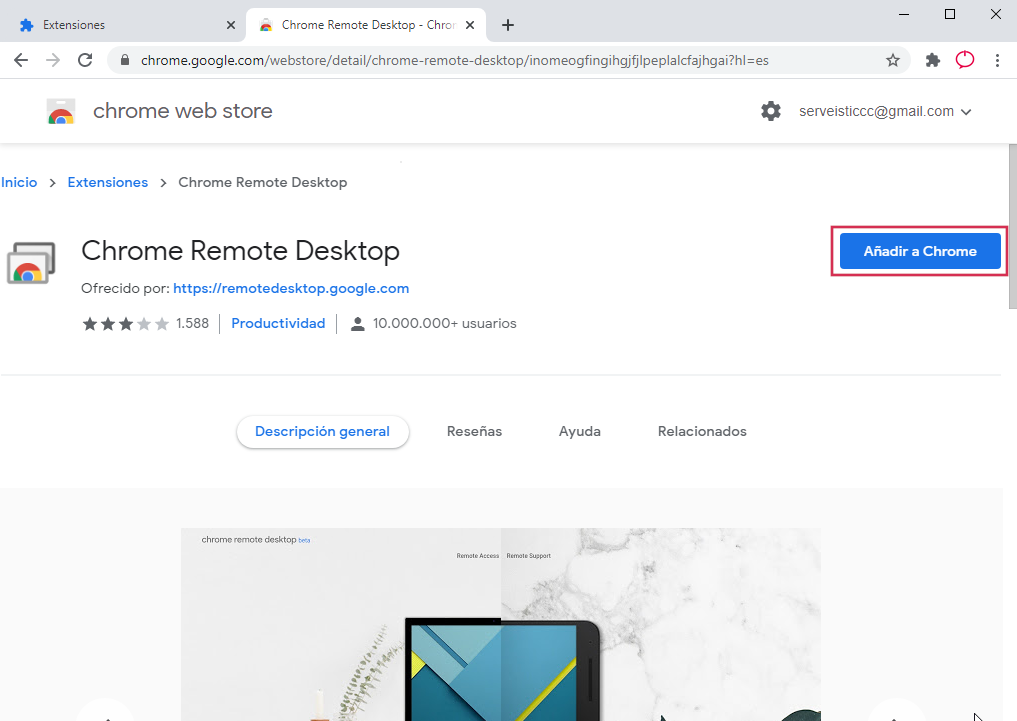Go to Inicio breadcrumb link

pos(19,182)
